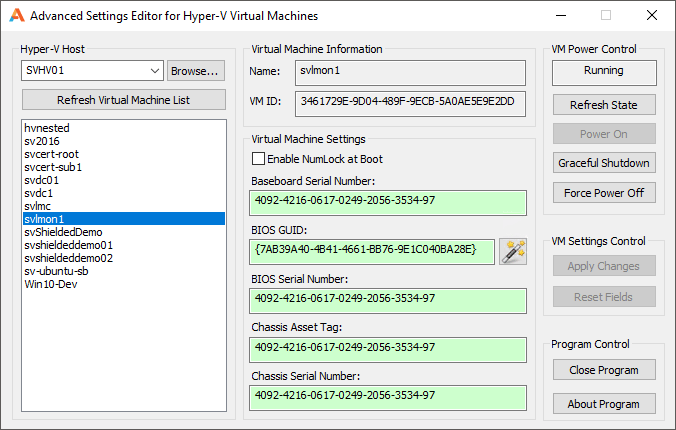Edit the Chassis Asset Tag field
Image resolution: width=676 pixels, height=430 pixels.
(x=388, y=350)
